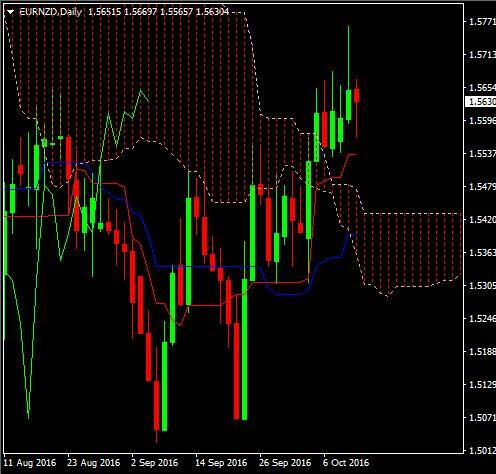Select the 23 Aug 2016 date label
The width and height of the screenshot is (496, 474).
[94, 463]
